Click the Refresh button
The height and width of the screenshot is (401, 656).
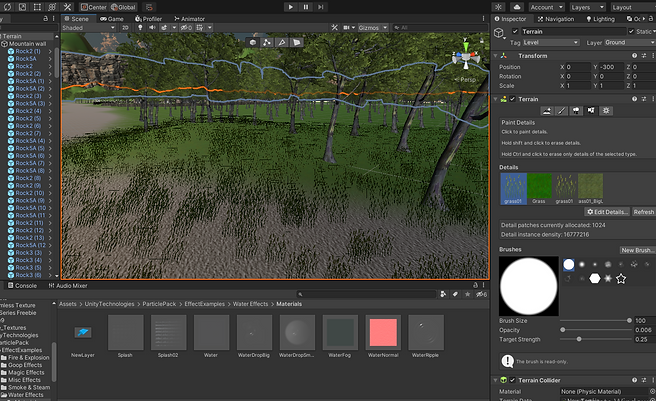tap(643, 212)
